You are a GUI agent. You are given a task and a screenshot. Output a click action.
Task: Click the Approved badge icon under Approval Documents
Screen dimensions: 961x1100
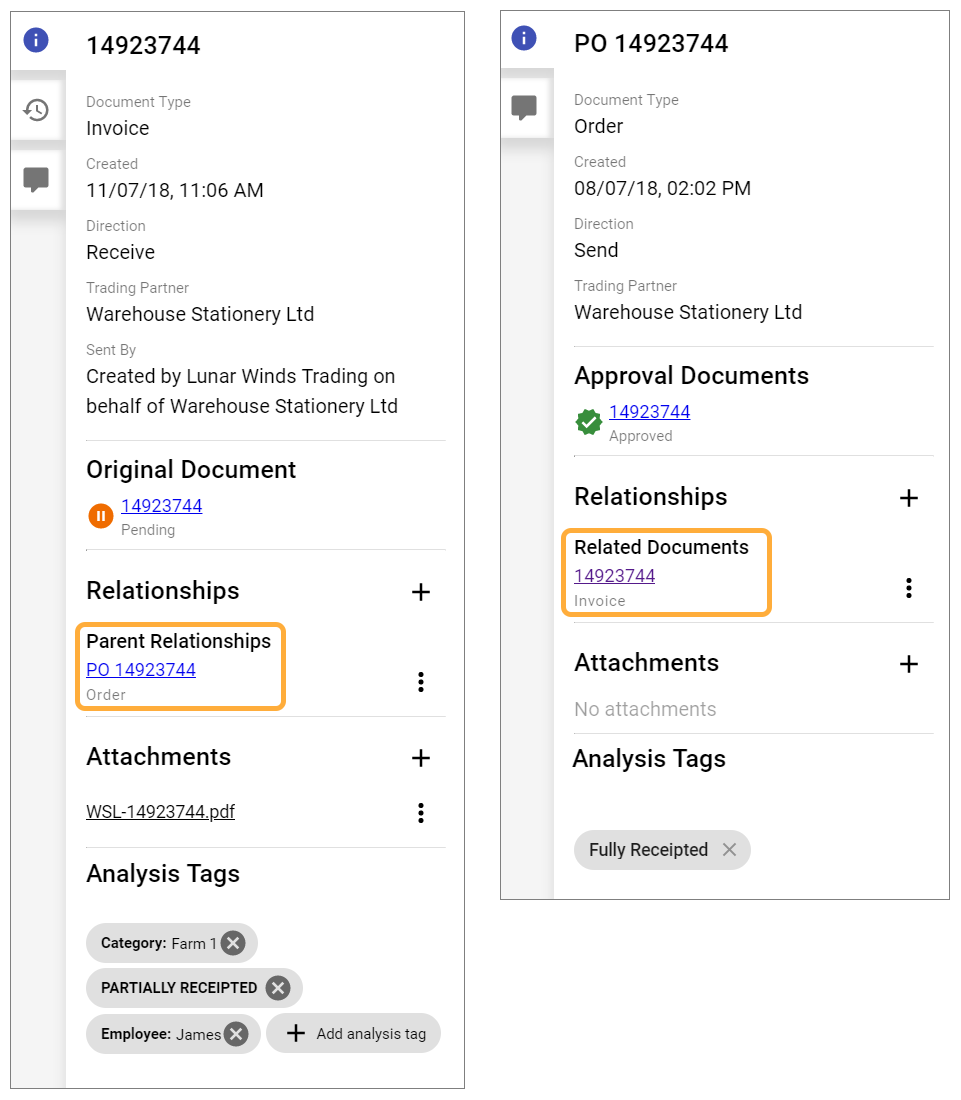[588, 421]
